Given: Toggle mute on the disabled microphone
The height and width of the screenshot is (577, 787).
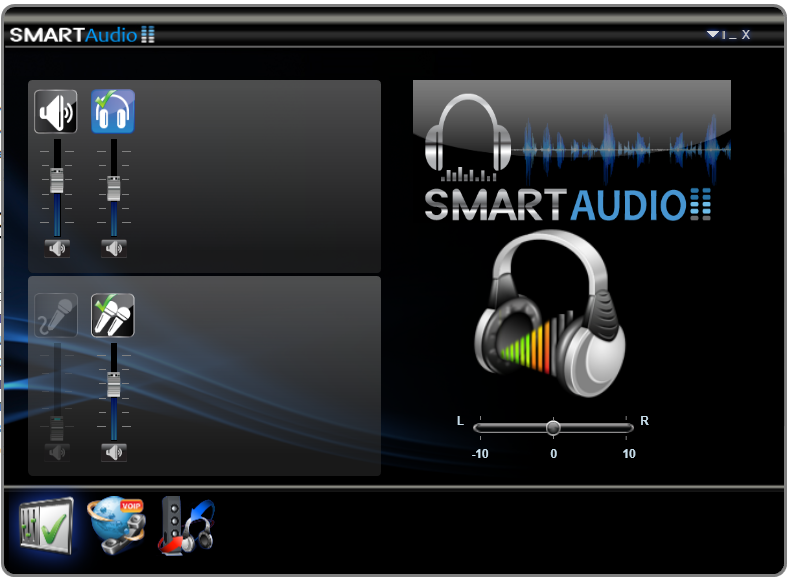Looking at the screenshot, I should (57, 453).
